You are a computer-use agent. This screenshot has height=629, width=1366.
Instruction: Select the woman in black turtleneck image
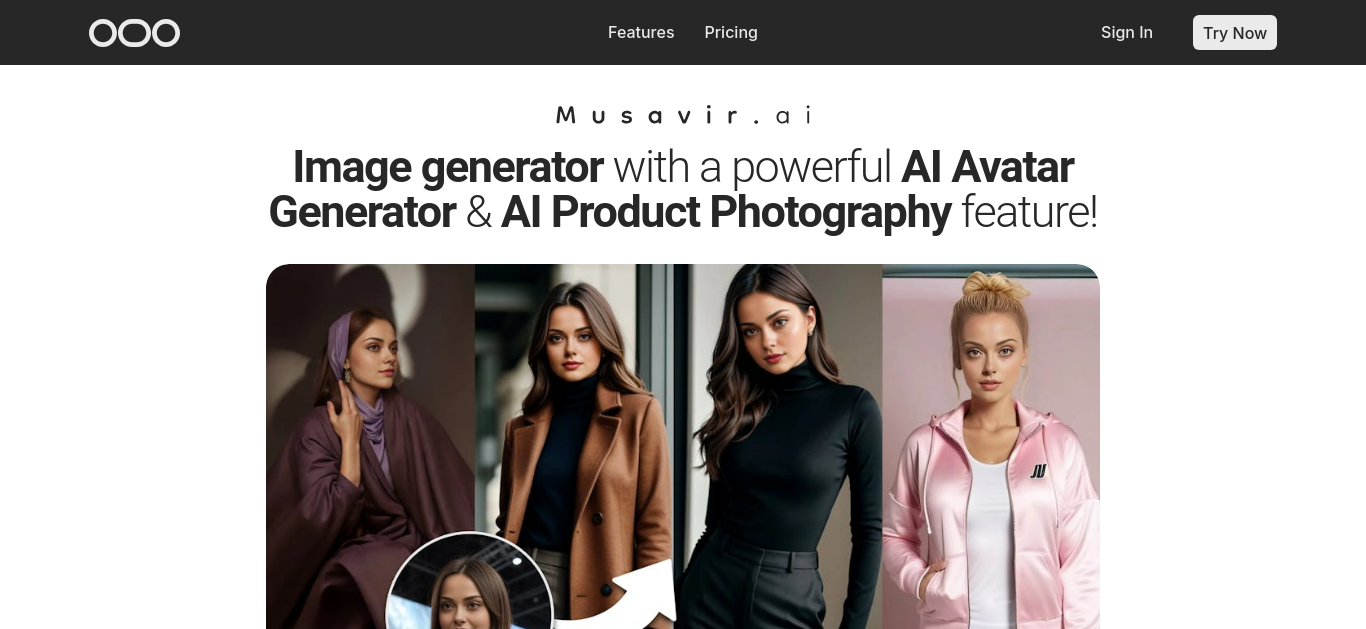click(x=778, y=446)
